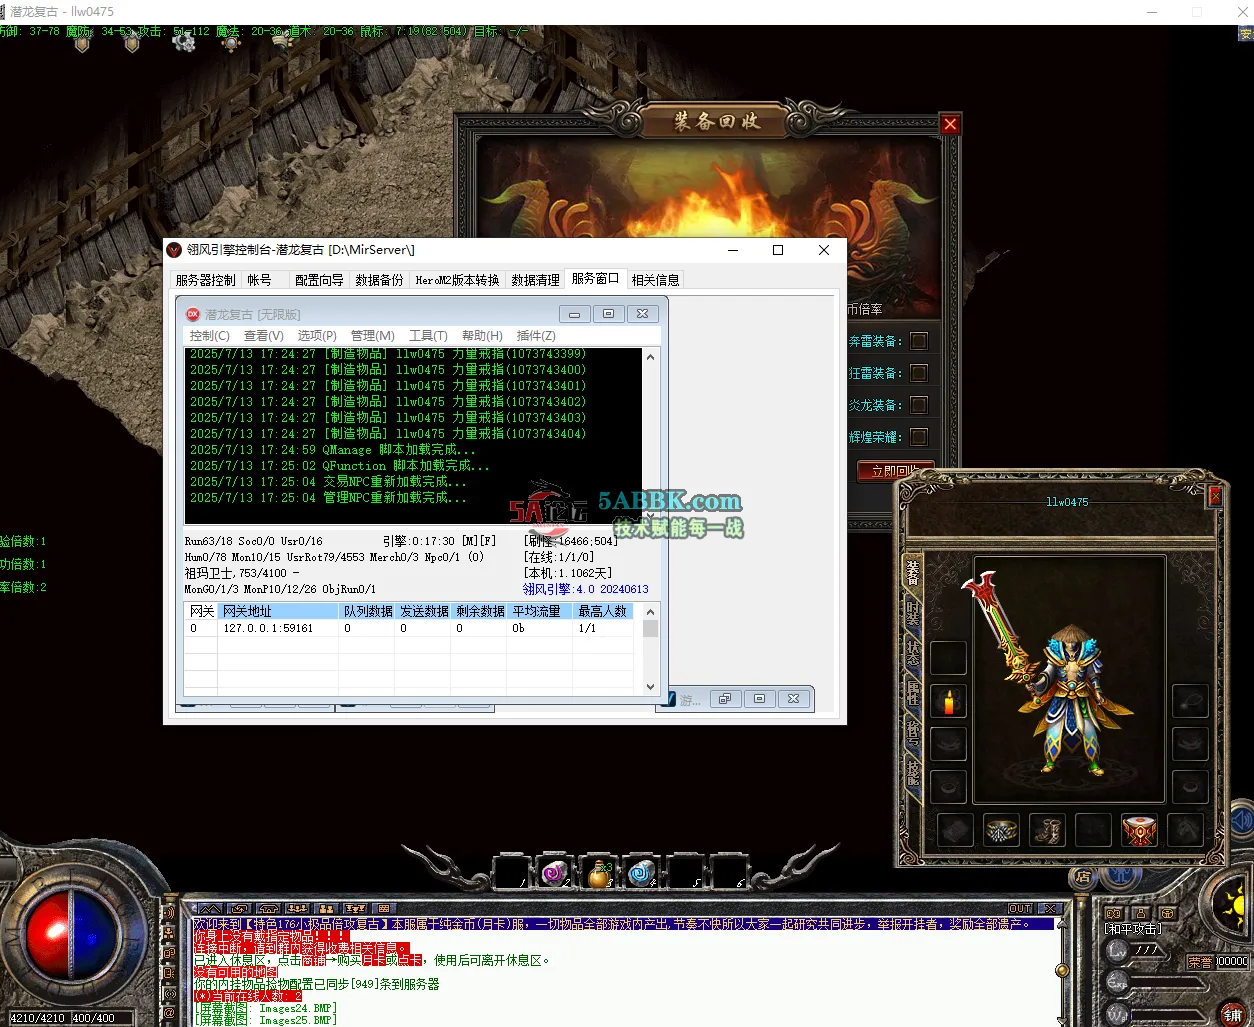Viewport: 1254px width, 1027px height.
Task: Select gateway row 127.0.0.1:59161
Action: click(x=409, y=629)
